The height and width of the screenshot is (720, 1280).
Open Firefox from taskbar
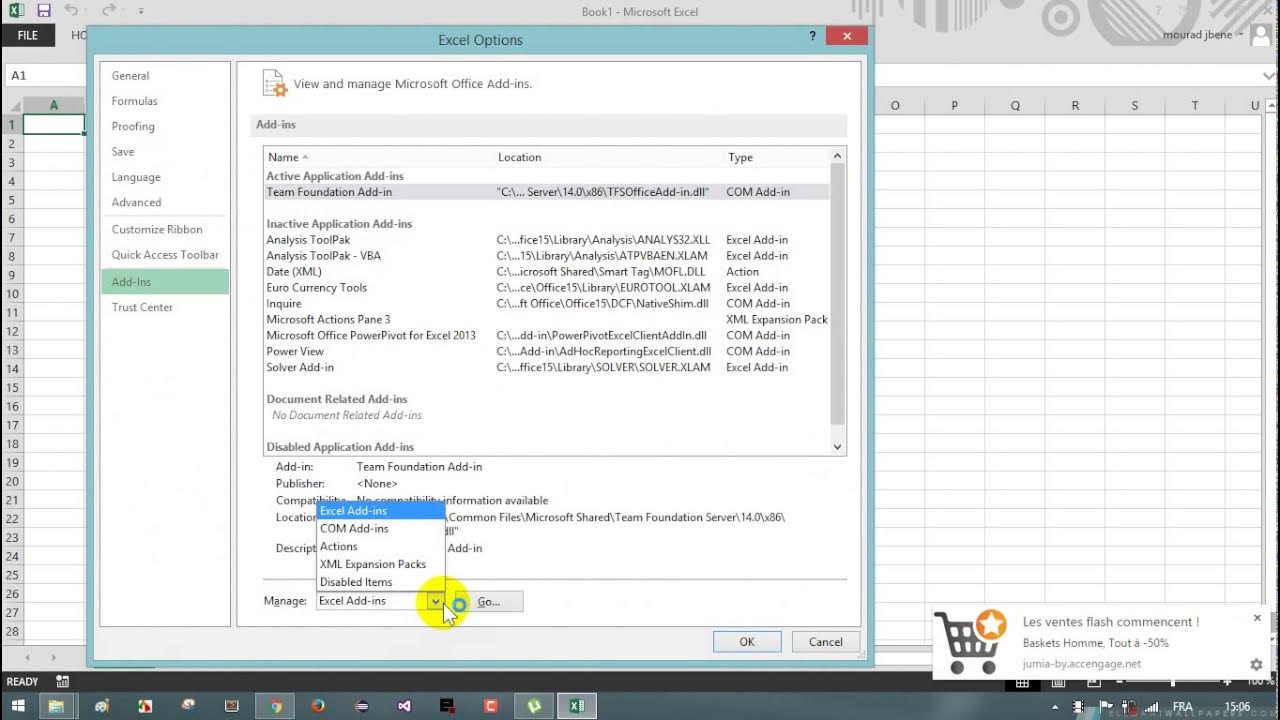[318, 706]
